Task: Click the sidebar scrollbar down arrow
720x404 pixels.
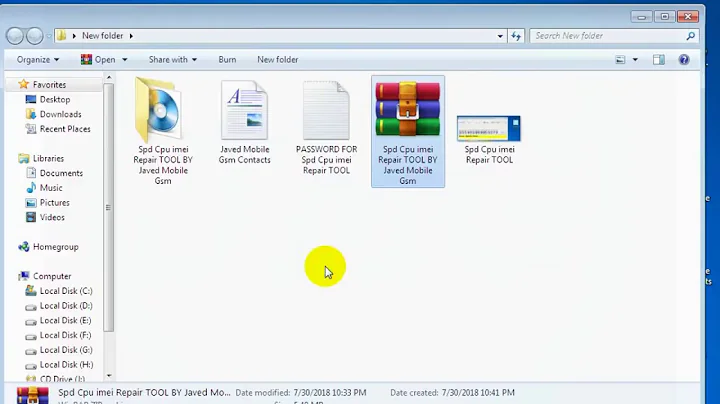Action: pyautogui.click(x=109, y=376)
